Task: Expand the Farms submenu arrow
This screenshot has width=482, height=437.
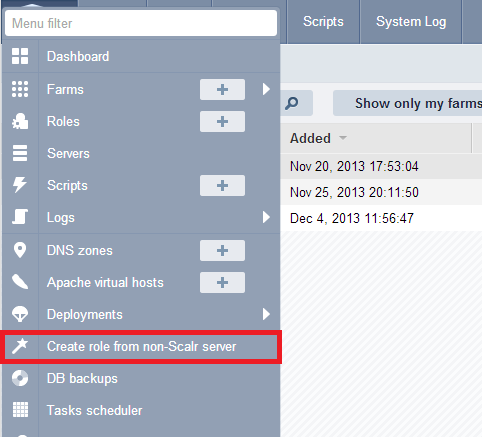Action: pos(266,89)
